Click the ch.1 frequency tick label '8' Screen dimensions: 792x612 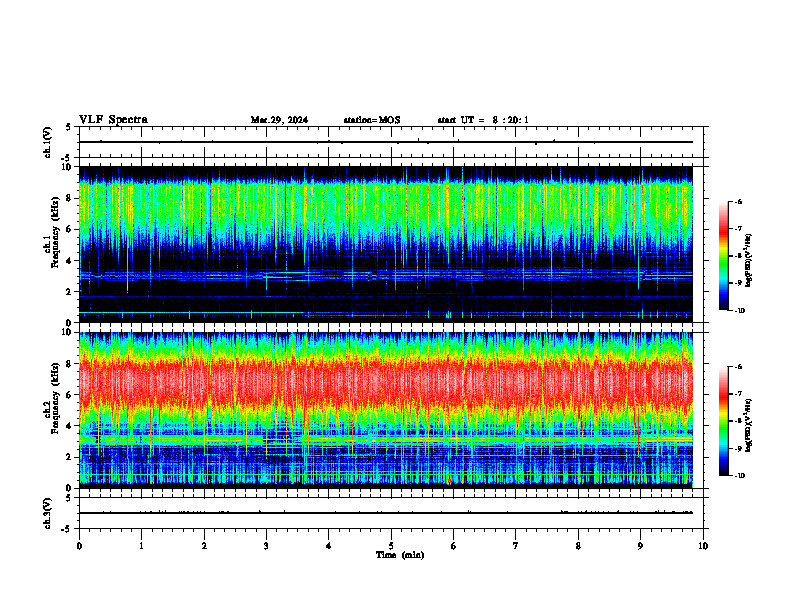coord(69,198)
